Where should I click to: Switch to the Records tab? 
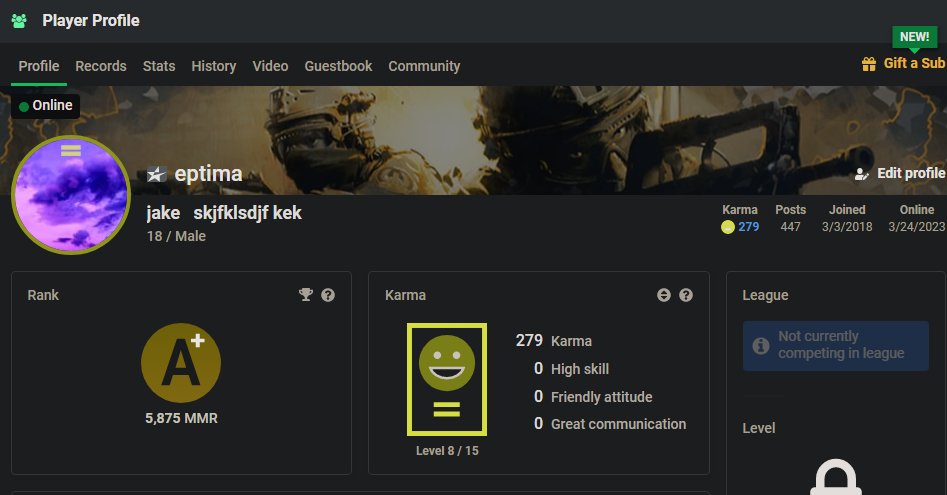click(x=101, y=66)
